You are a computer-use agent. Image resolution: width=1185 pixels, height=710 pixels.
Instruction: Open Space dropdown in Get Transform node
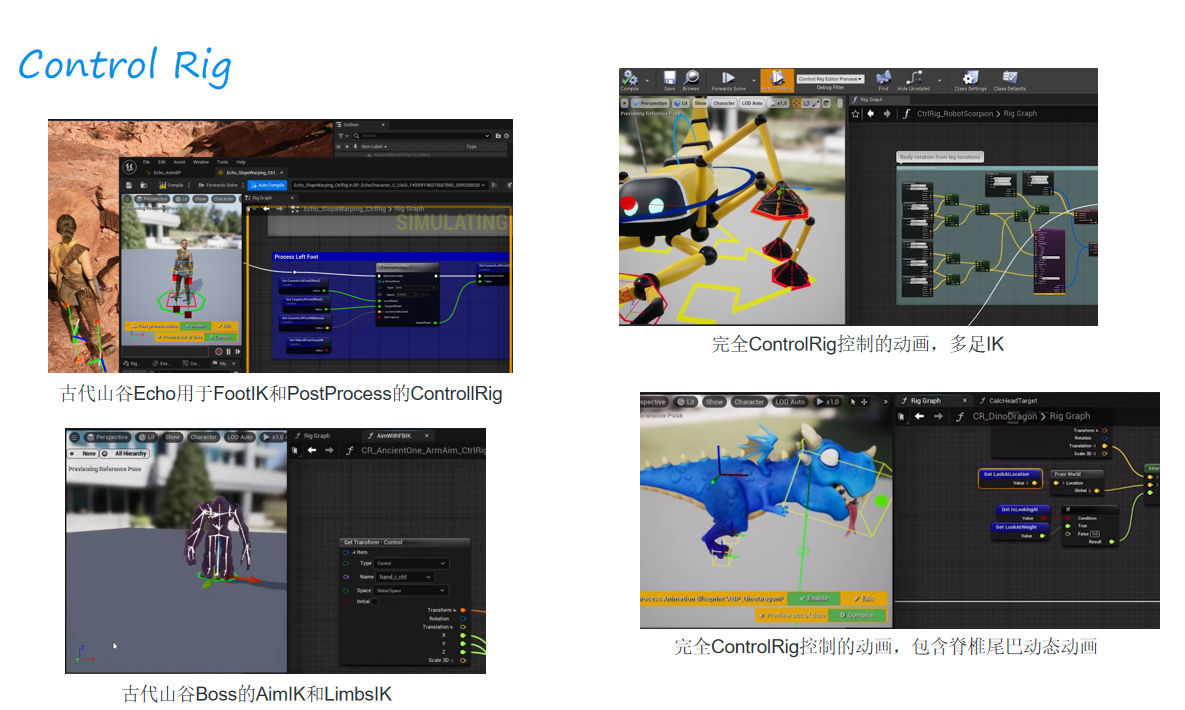pyautogui.click(x=411, y=591)
